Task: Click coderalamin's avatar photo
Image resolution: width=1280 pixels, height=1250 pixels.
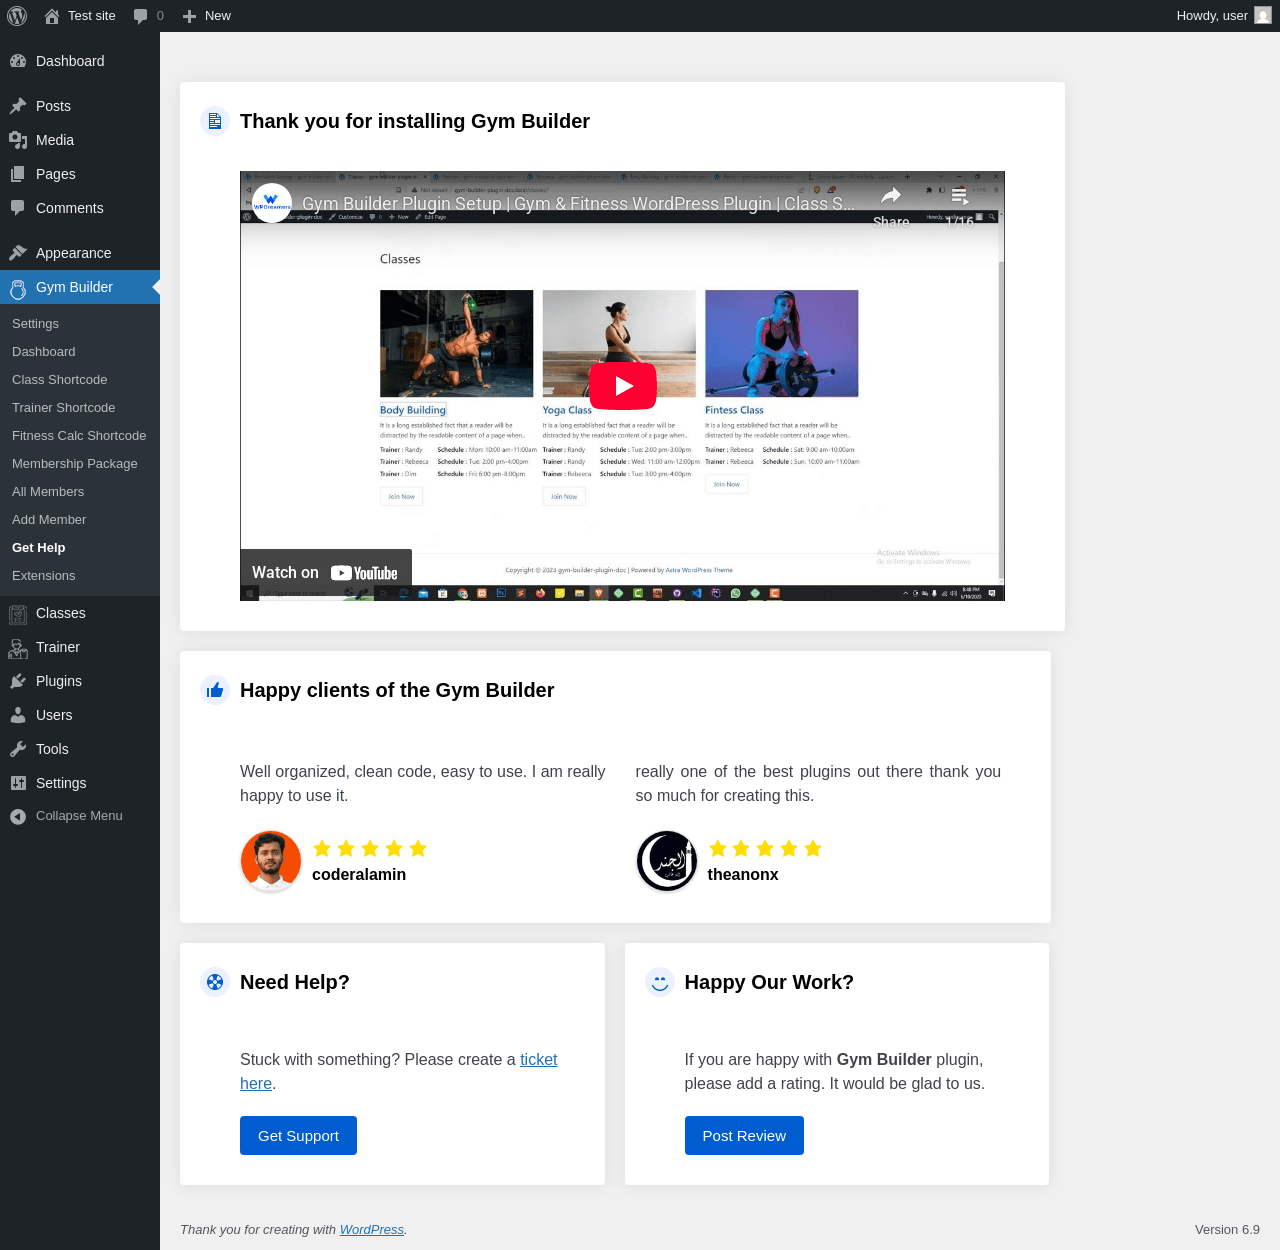Action: (x=271, y=861)
